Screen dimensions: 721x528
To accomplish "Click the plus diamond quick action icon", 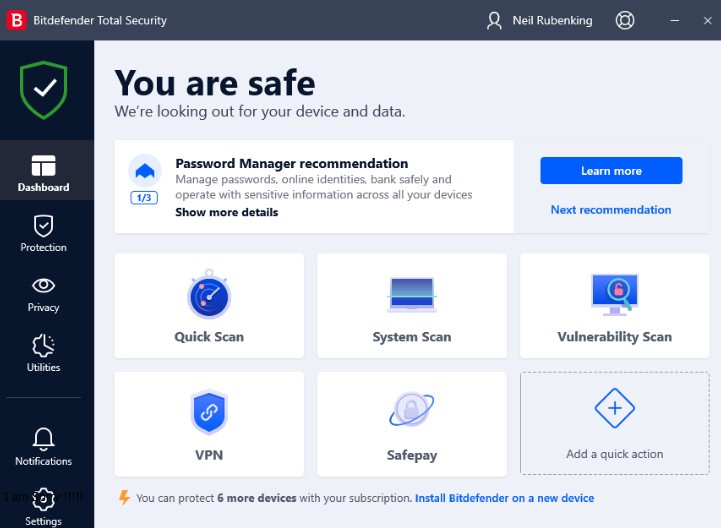I will point(615,408).
